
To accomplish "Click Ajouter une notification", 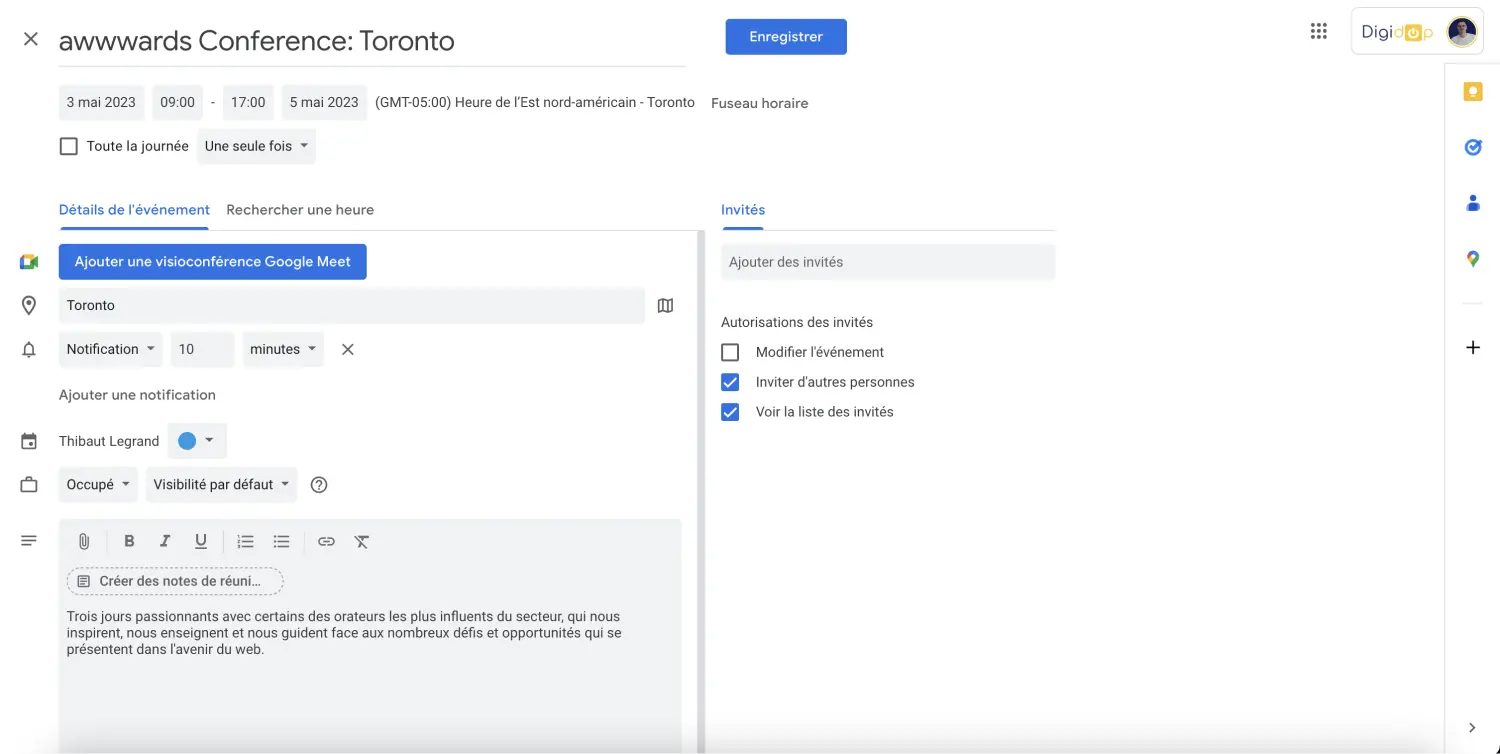I will click(137, 395).
